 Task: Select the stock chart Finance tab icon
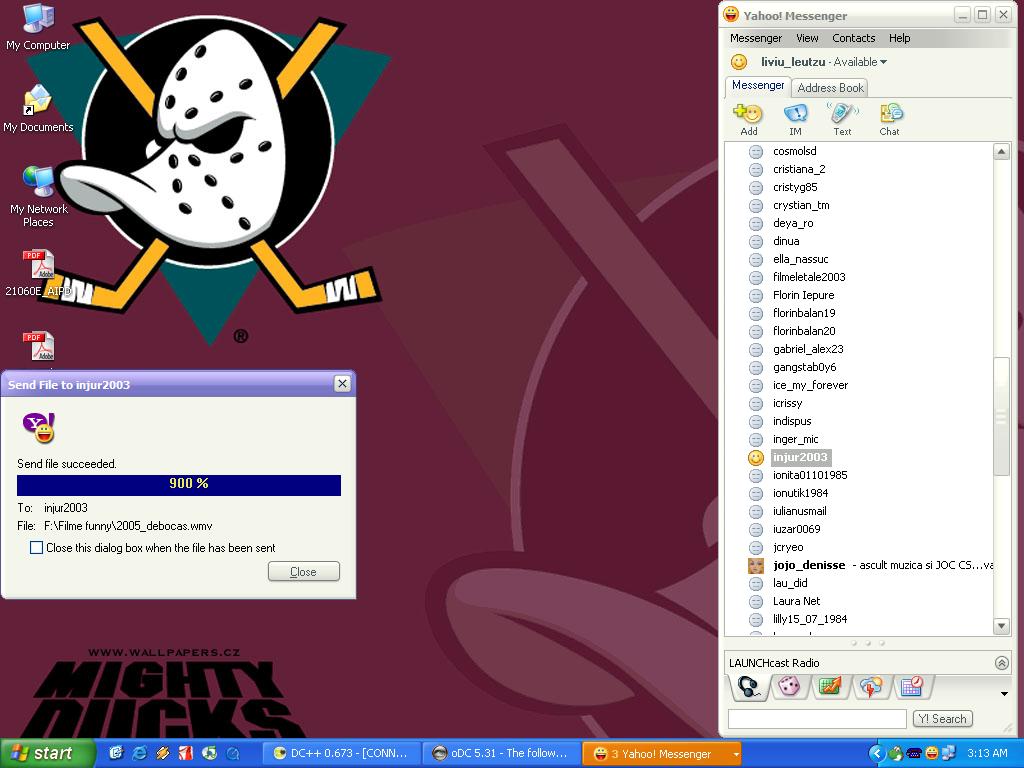(x=830, y=687)
